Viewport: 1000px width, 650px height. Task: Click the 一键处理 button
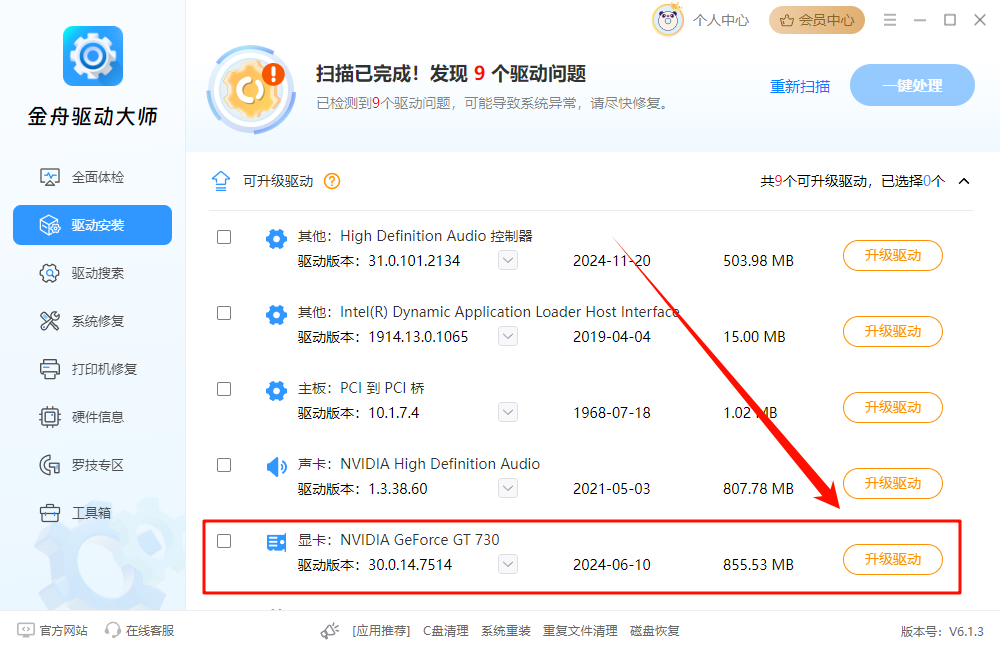[912, 85]
